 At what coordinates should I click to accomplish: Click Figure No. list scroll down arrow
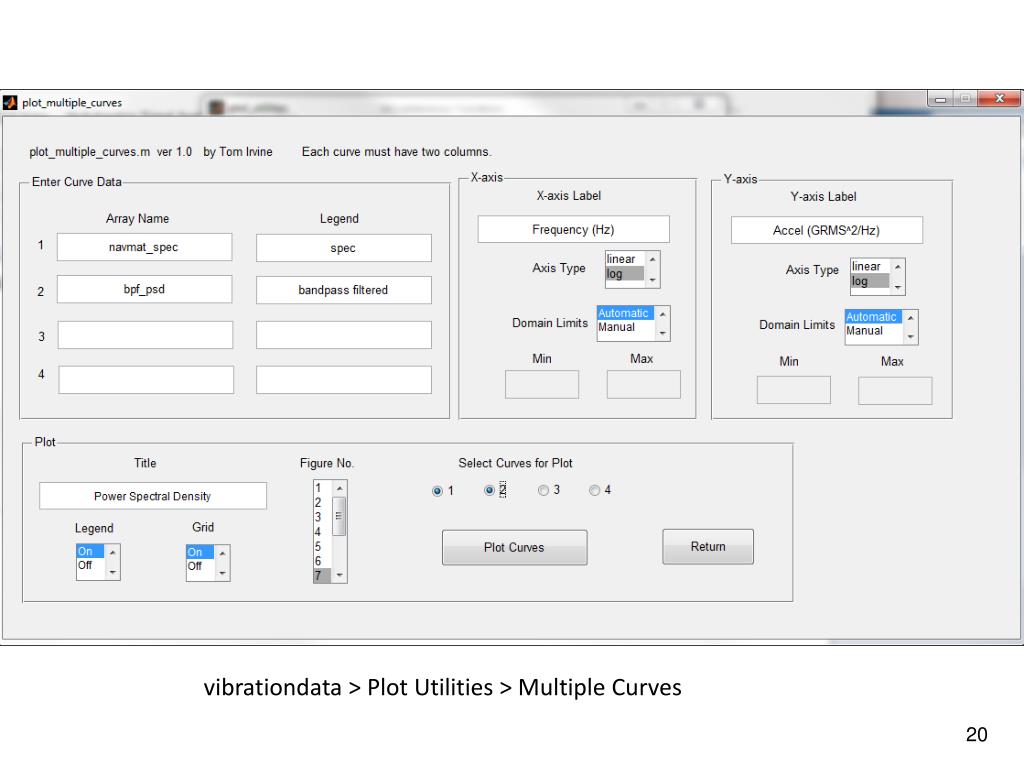[339, 575]
